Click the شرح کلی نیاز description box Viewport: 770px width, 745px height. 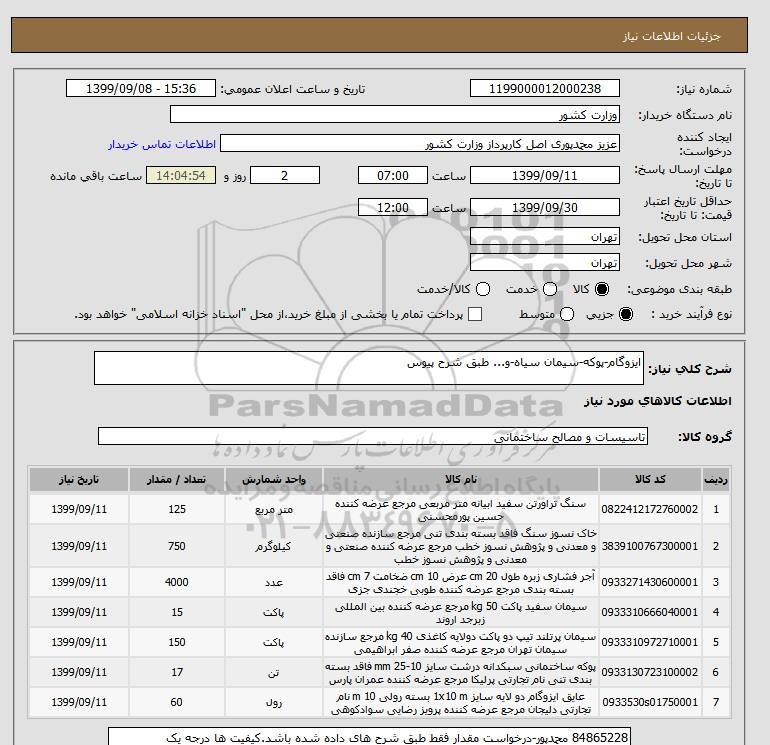(x=369, y=368)
